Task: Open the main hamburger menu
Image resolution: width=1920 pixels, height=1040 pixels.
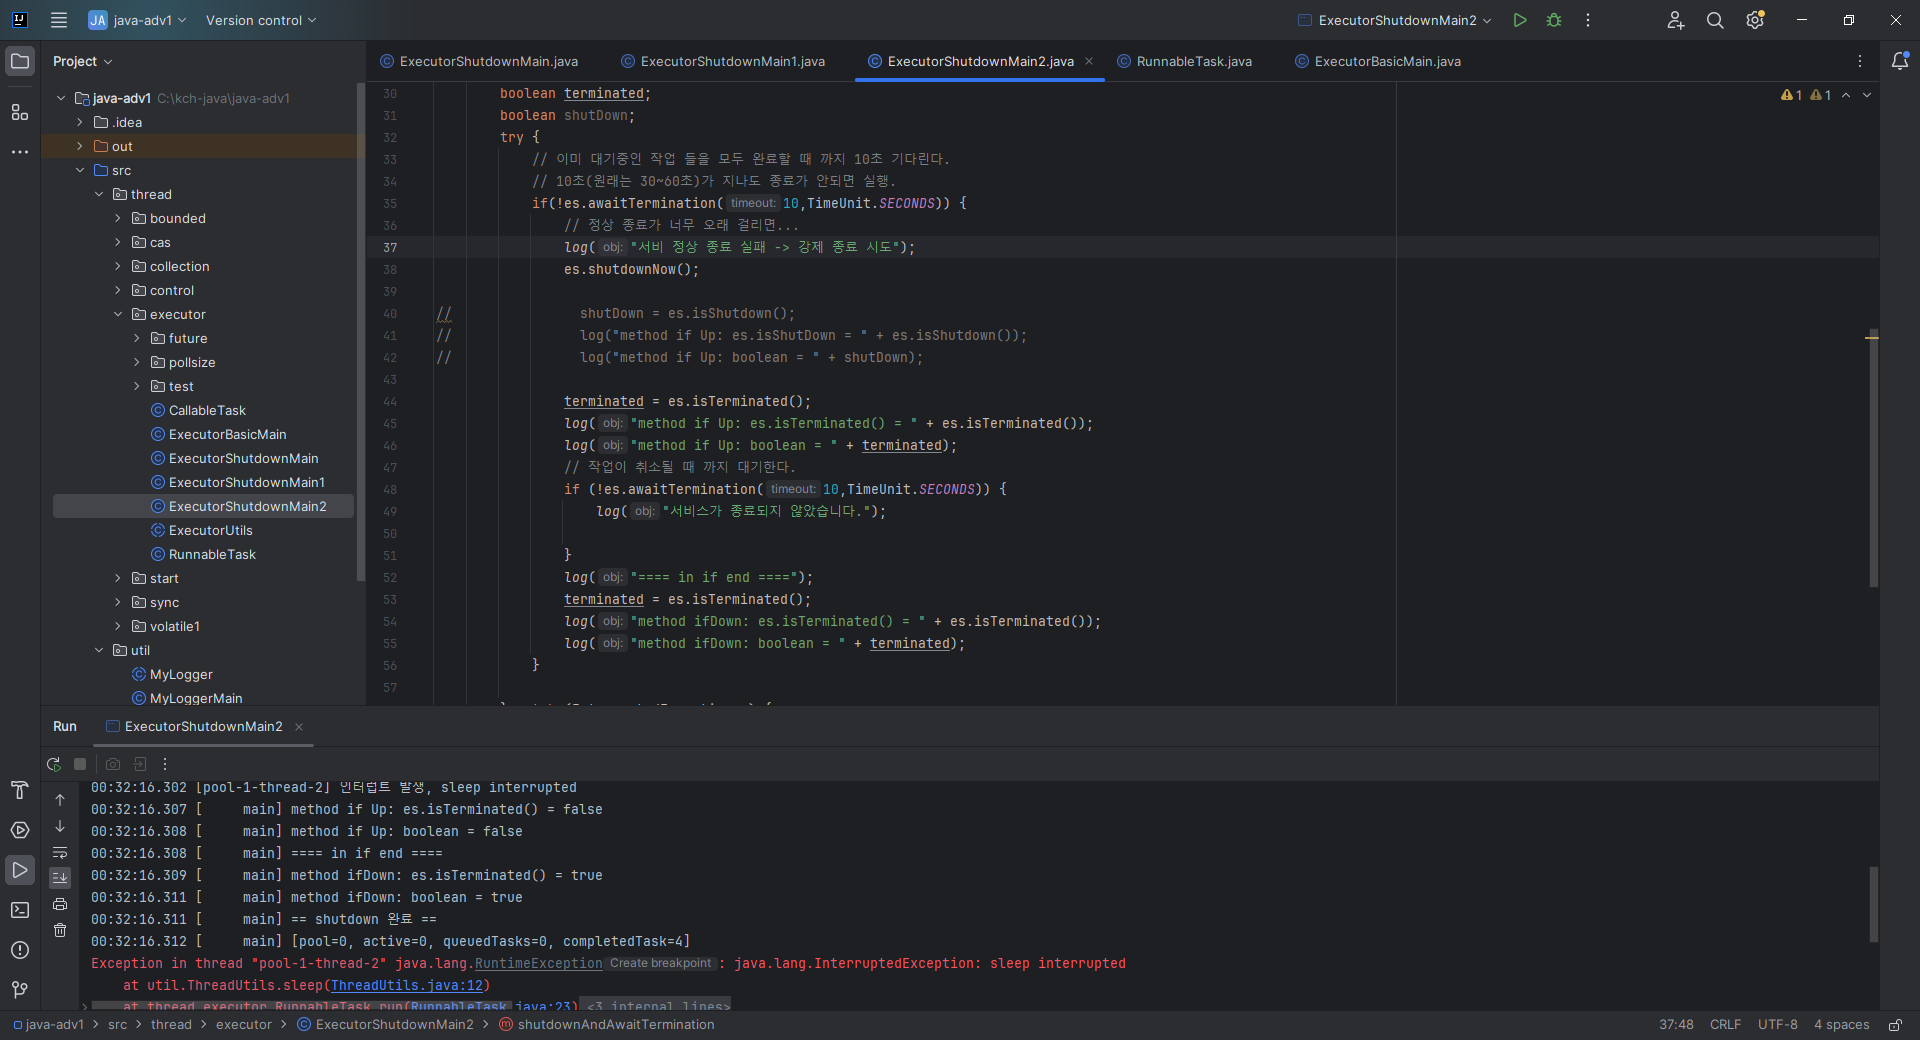Action: pyautogui.click(x=59, y=20)
